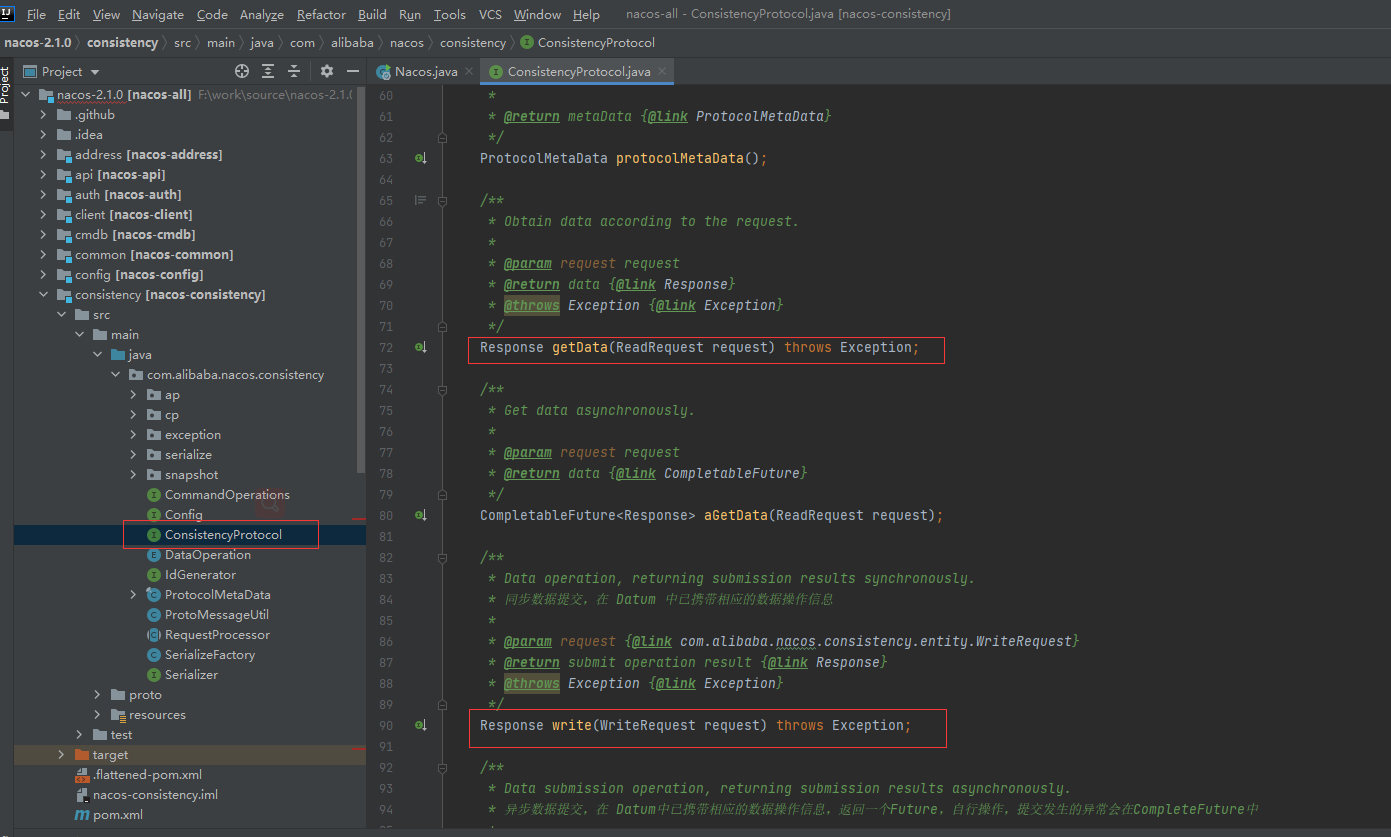The width and height of the screenshot is (1391, 837).
Task: Click the locate/select opened file icon
Action: pos(241,71)
